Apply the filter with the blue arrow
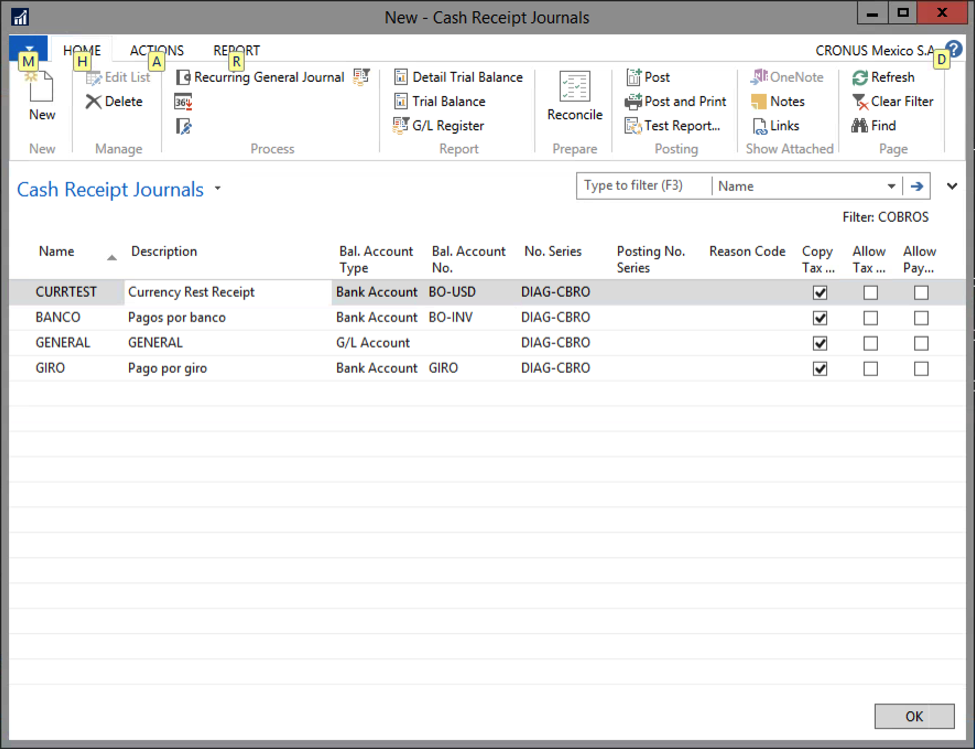 point(917,186)
